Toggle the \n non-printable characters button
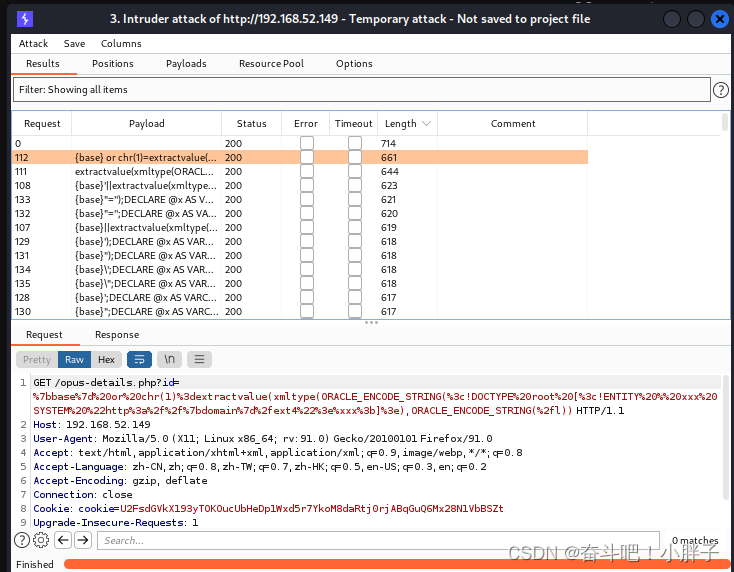 point(169,359)
